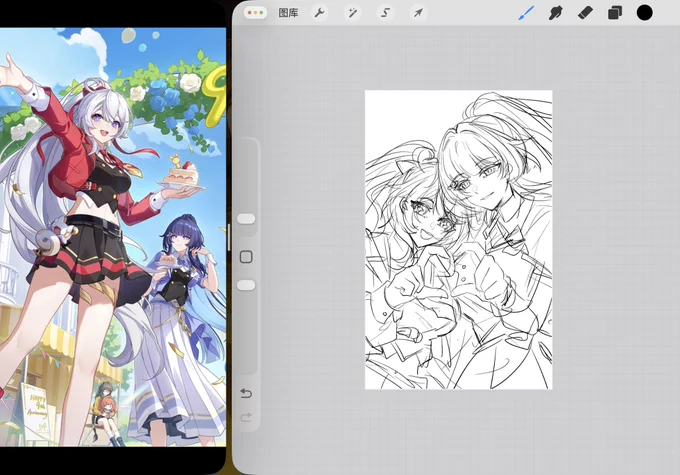
Task: Open the Layers panel
Action: pyautogui.click(x=615, y=13)
